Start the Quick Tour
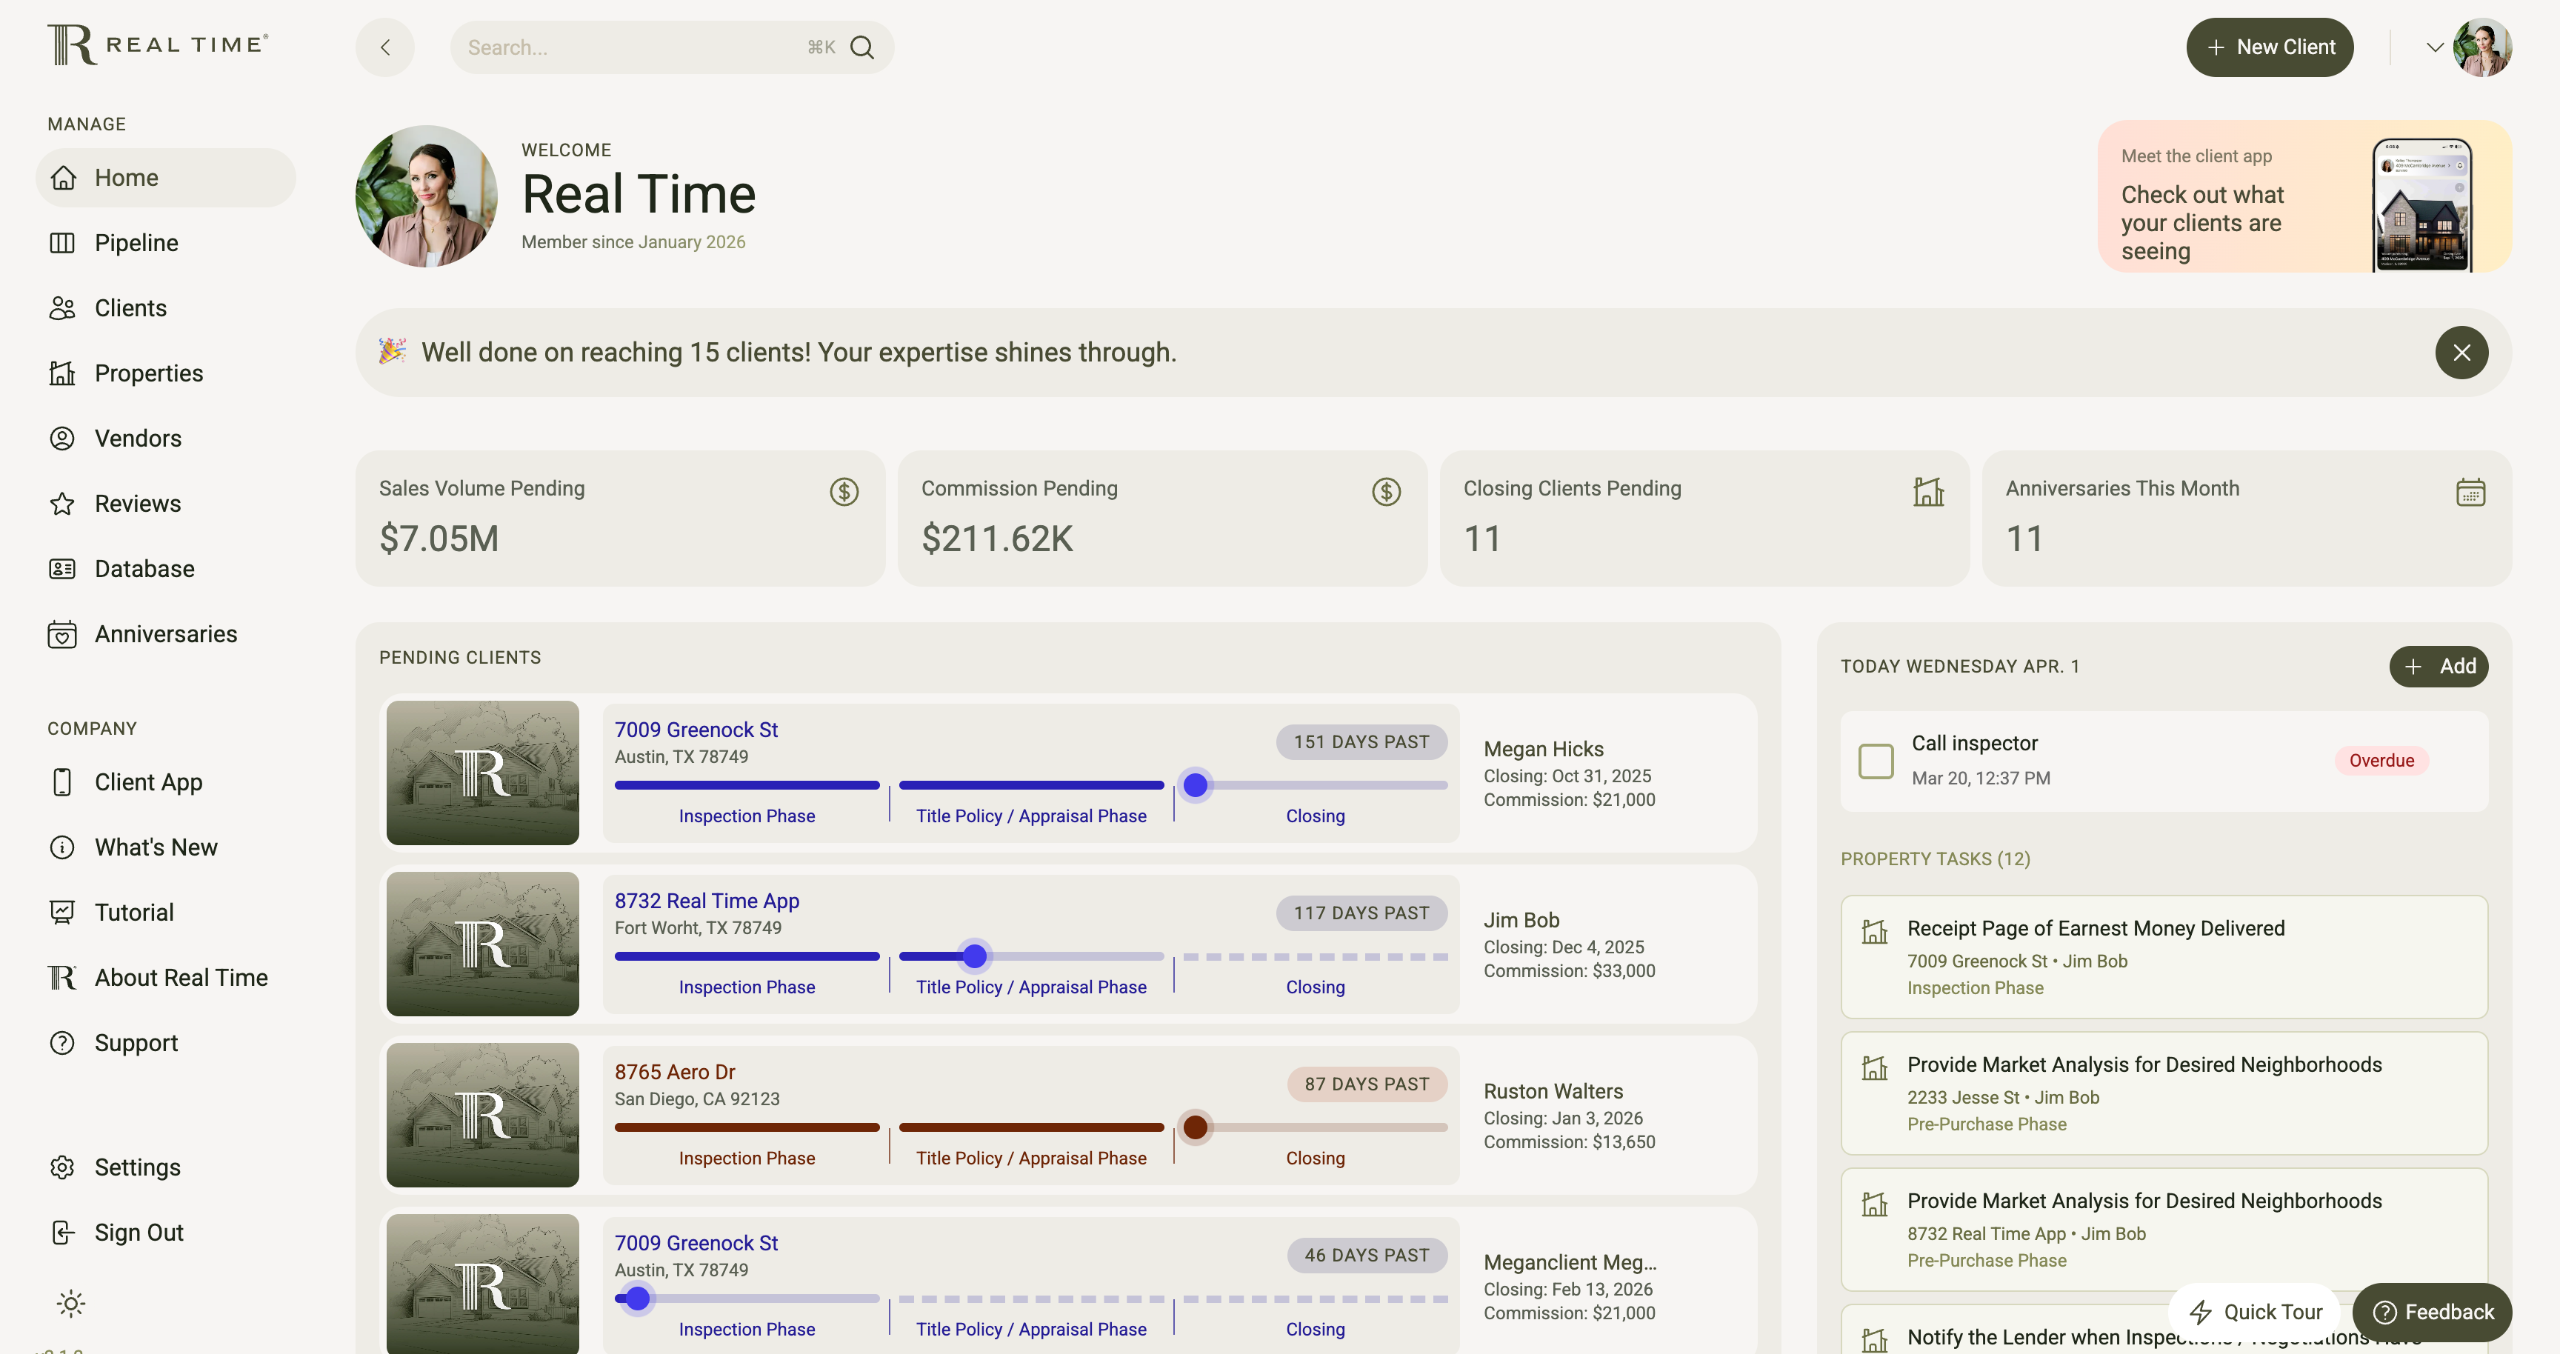 point(2255,1312)
